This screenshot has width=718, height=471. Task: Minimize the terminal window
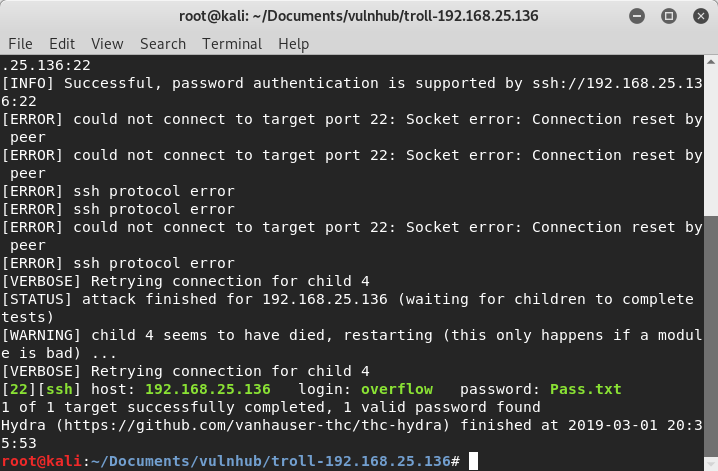(637, 16)
